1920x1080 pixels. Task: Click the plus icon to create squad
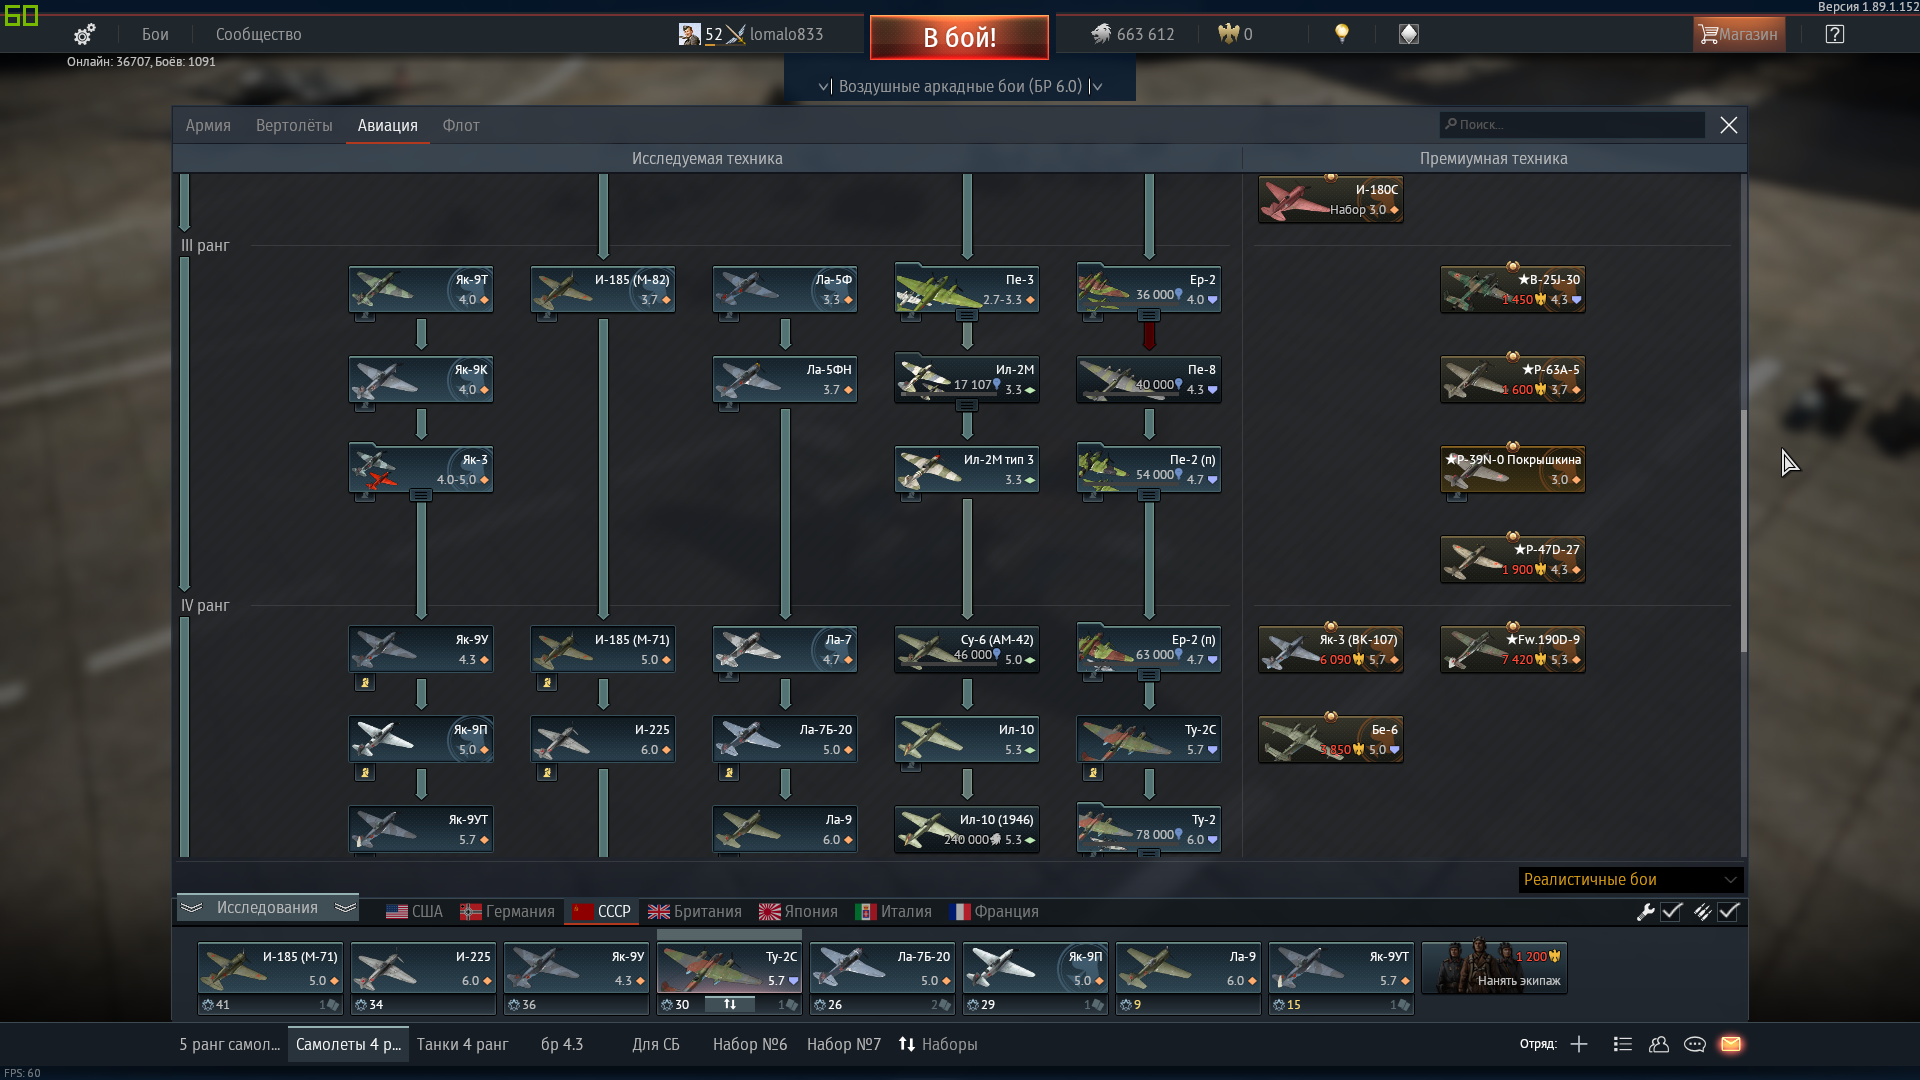(x=1578, y=1044)
